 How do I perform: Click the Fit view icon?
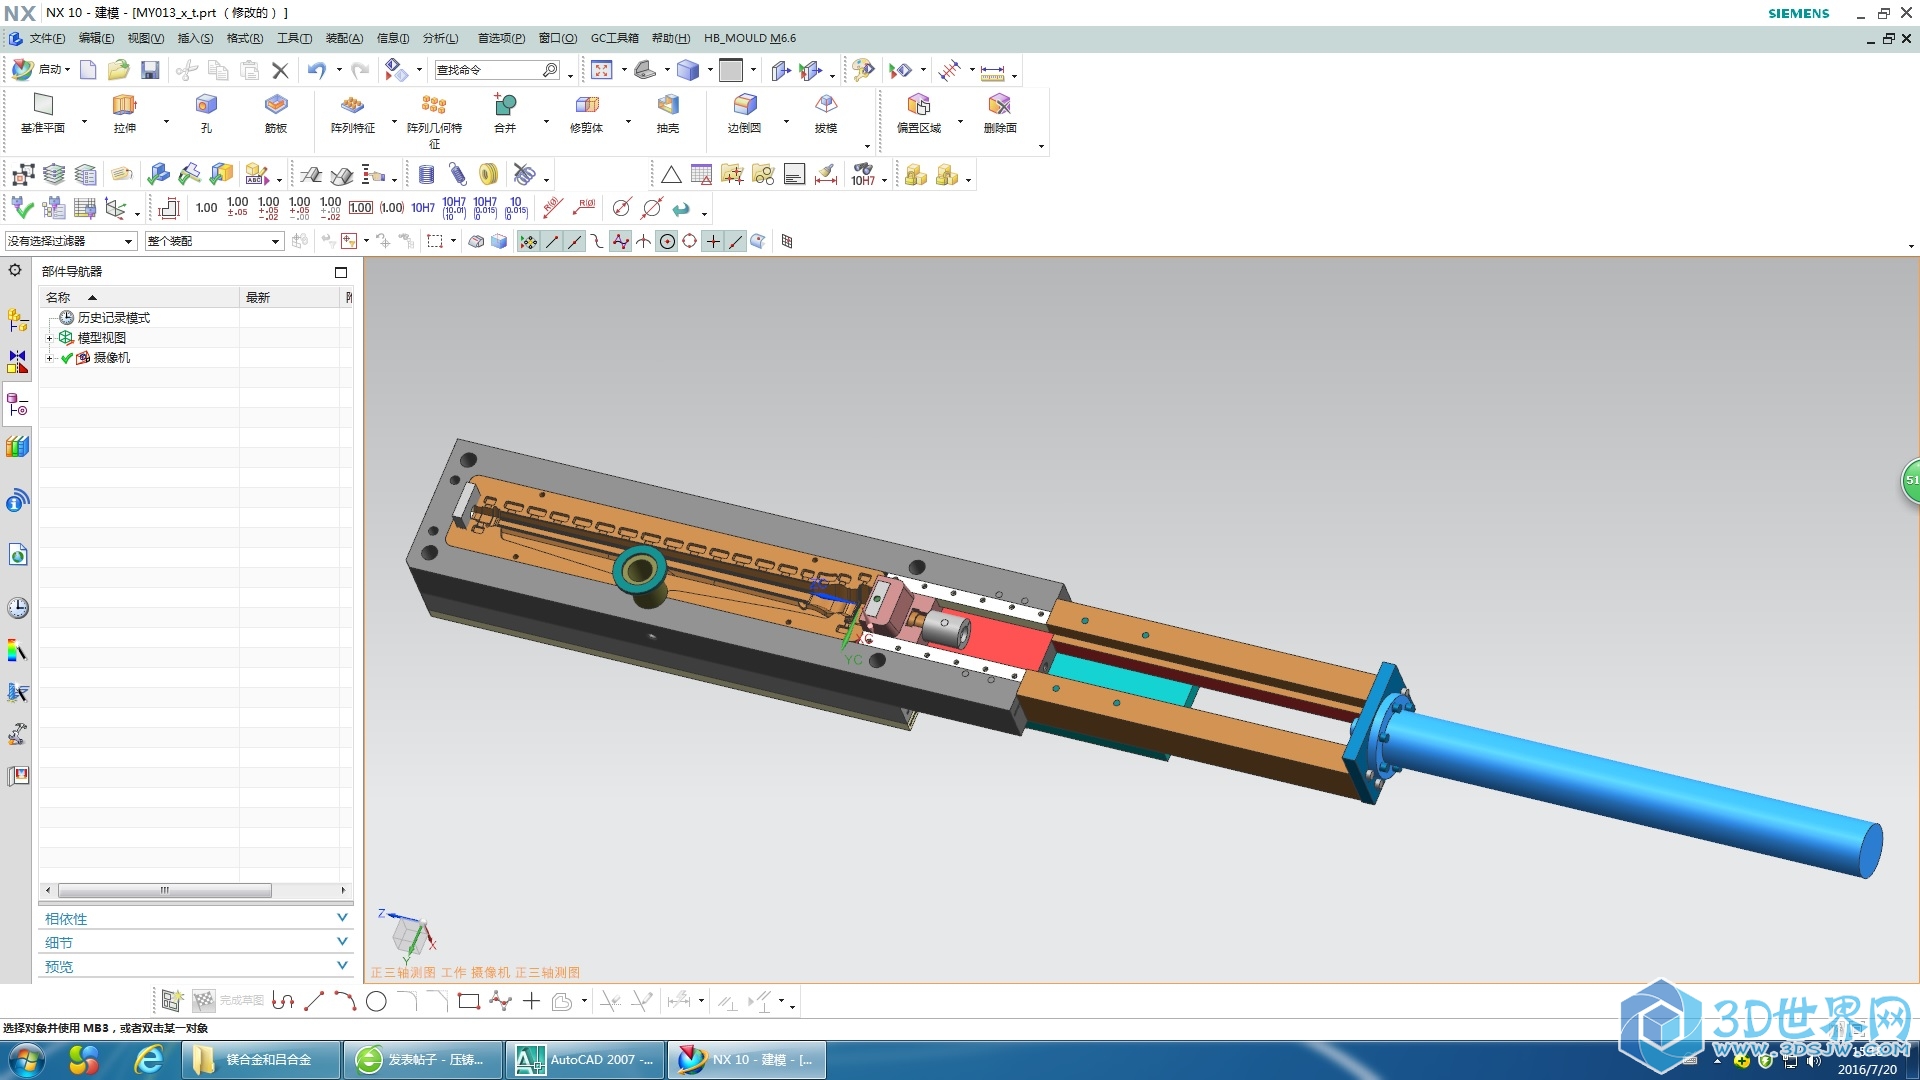coord(602,70)
